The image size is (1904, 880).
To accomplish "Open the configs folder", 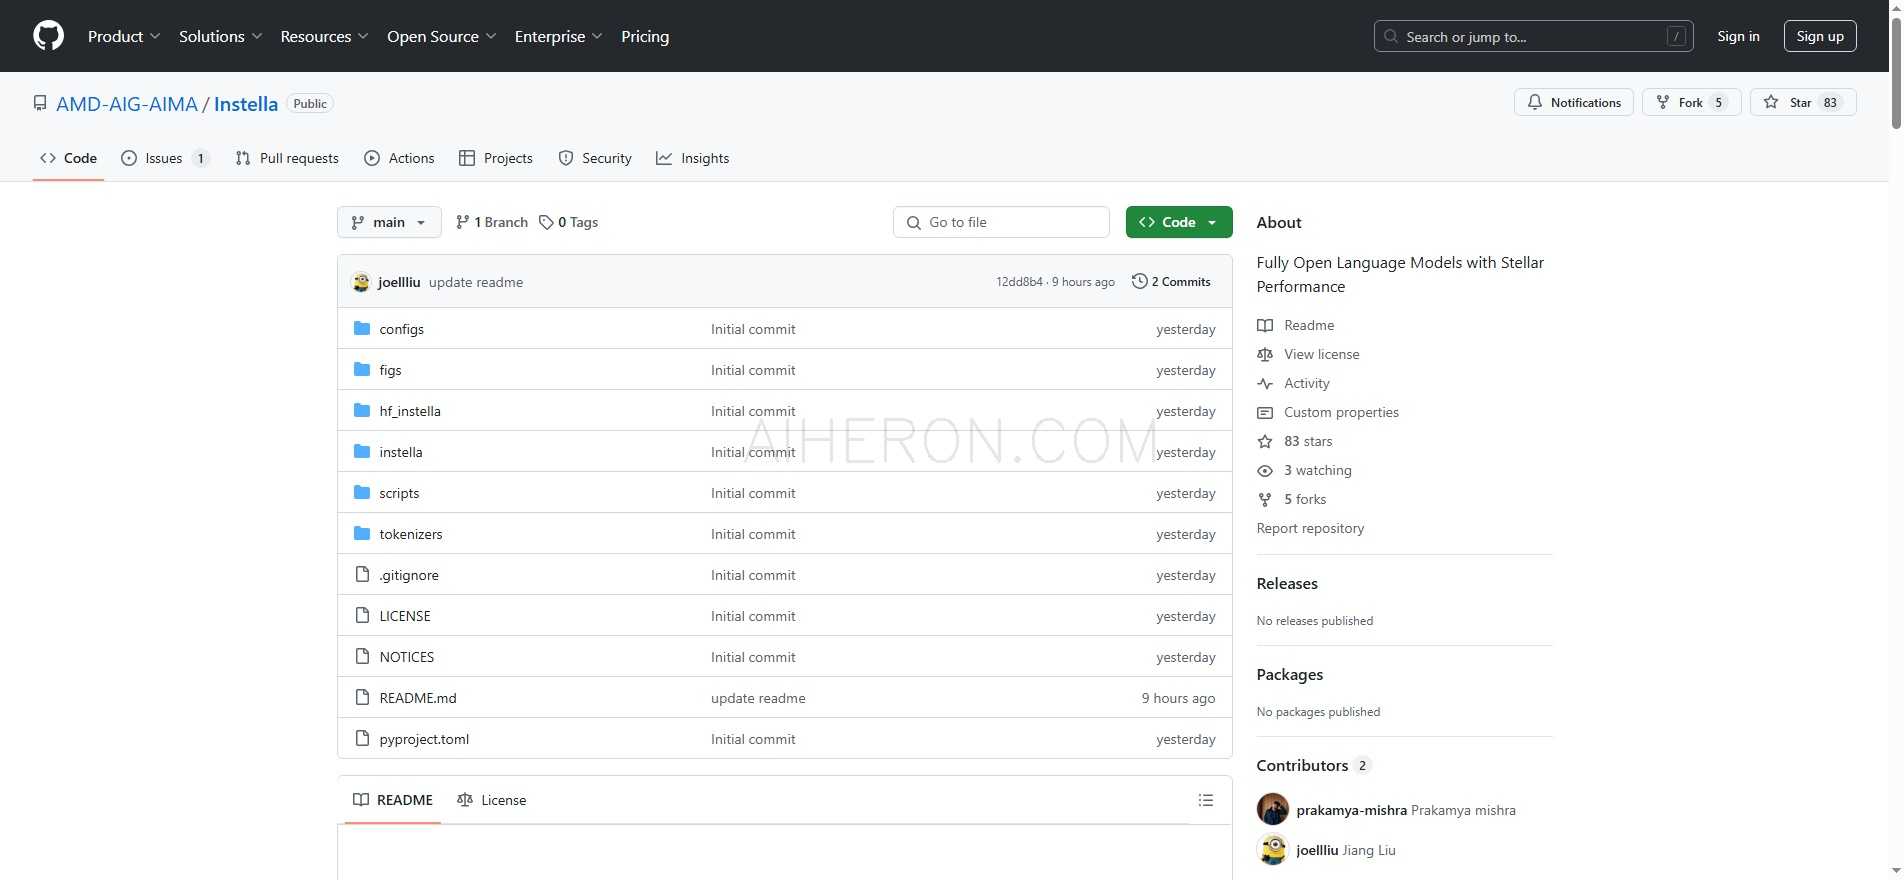I will (401, 329).
